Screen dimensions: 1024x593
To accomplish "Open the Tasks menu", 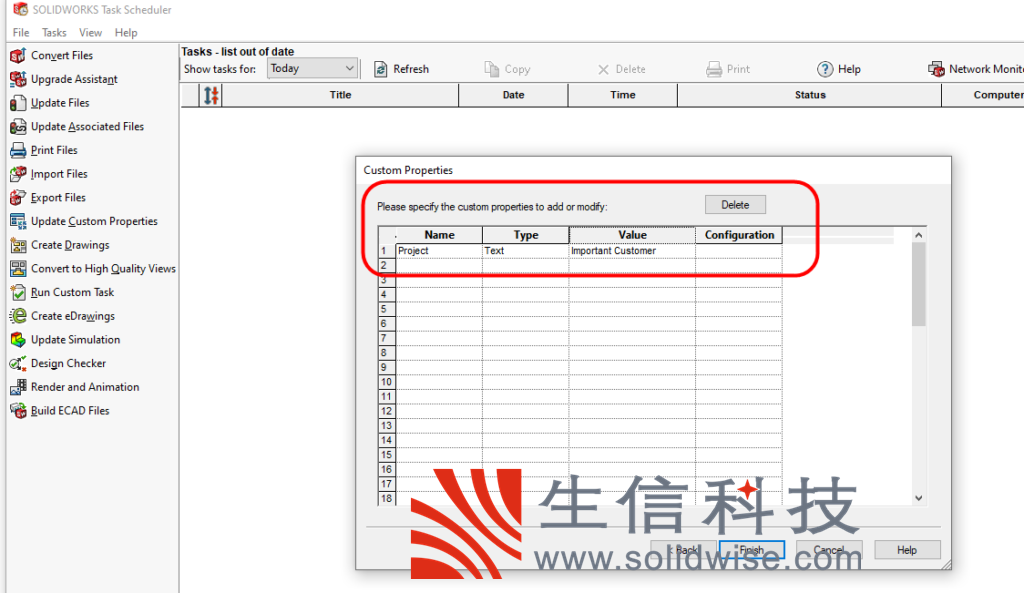I will click(54, 33).
